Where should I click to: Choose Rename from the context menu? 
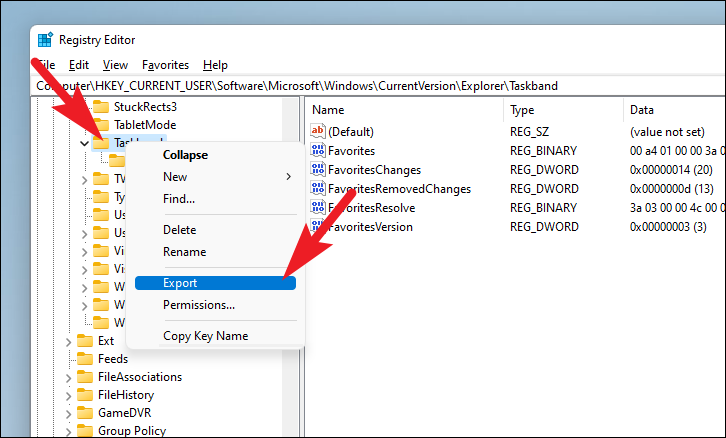[215, 252]
